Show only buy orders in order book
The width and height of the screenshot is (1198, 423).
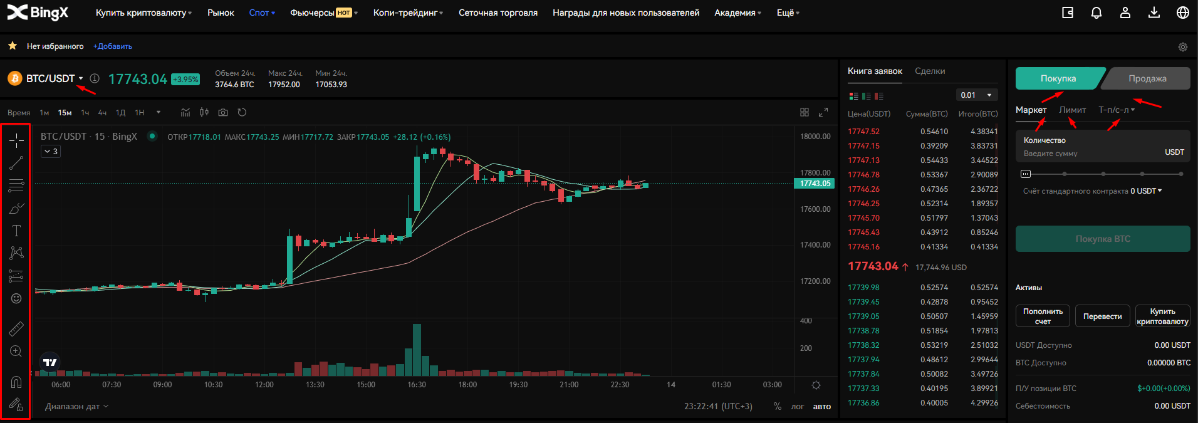coord(865,95)
